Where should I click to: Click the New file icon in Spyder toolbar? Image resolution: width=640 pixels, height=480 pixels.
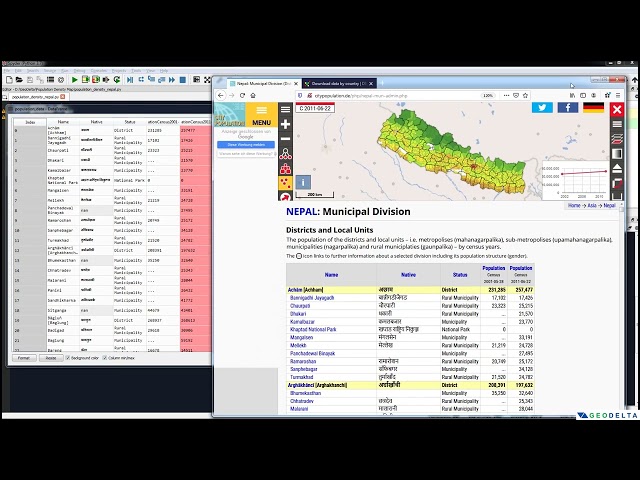[x=9, y=80]
